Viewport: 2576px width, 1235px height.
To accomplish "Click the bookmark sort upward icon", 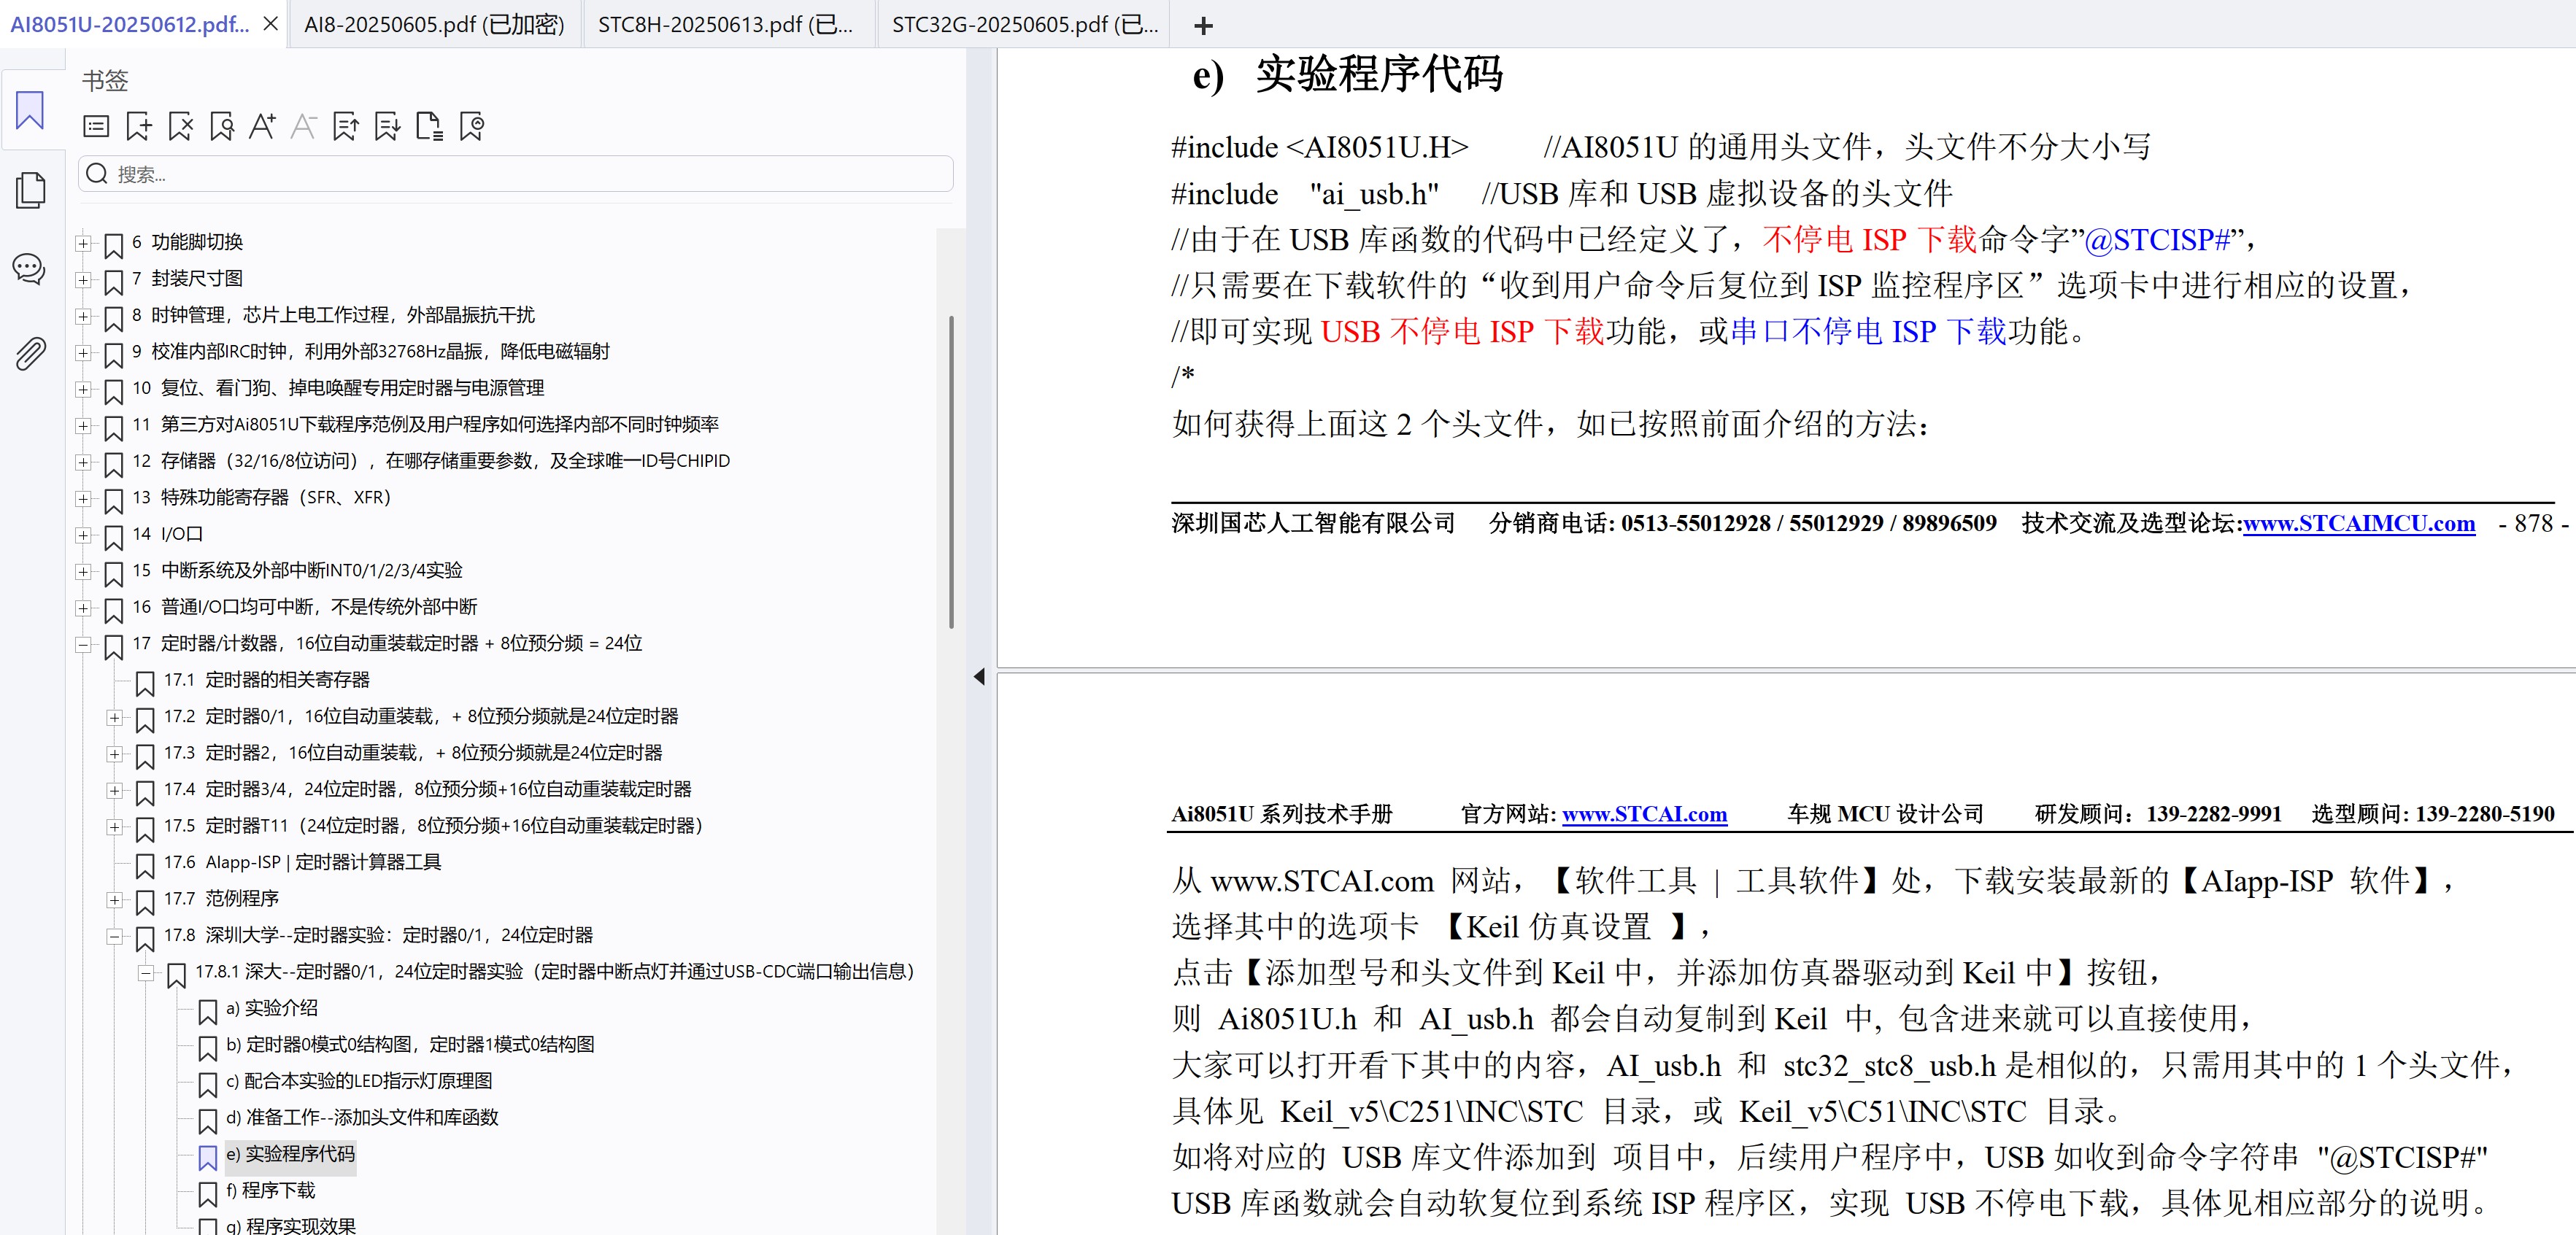I will (x=346, y=126).
